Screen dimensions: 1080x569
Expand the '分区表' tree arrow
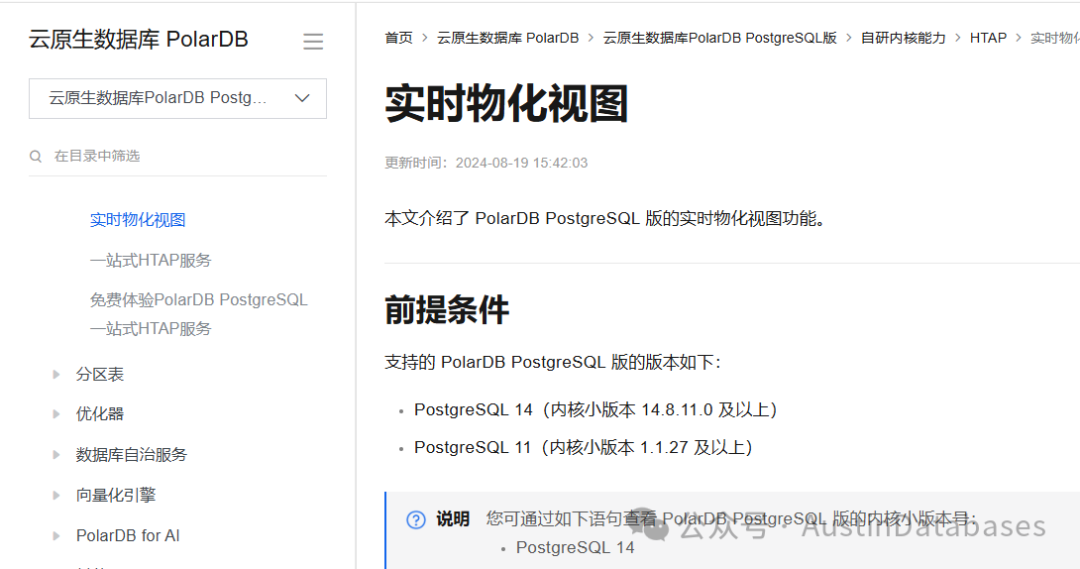pyautogui.click(x=56, y=375)
